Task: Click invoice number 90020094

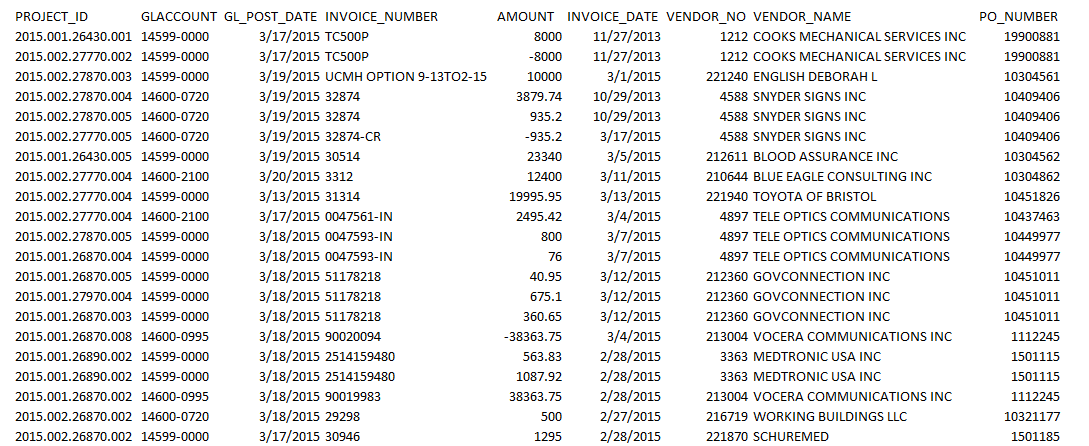Action: [353, 337]
